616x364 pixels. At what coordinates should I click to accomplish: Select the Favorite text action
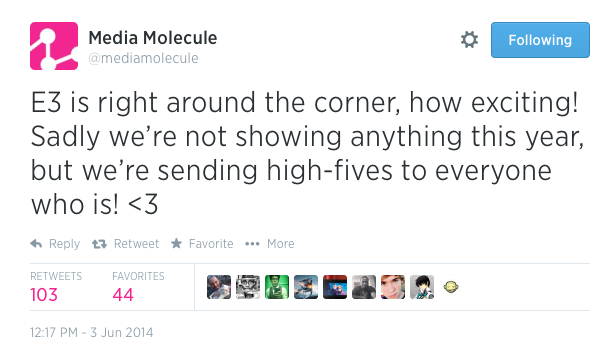(x=211, y=244)
